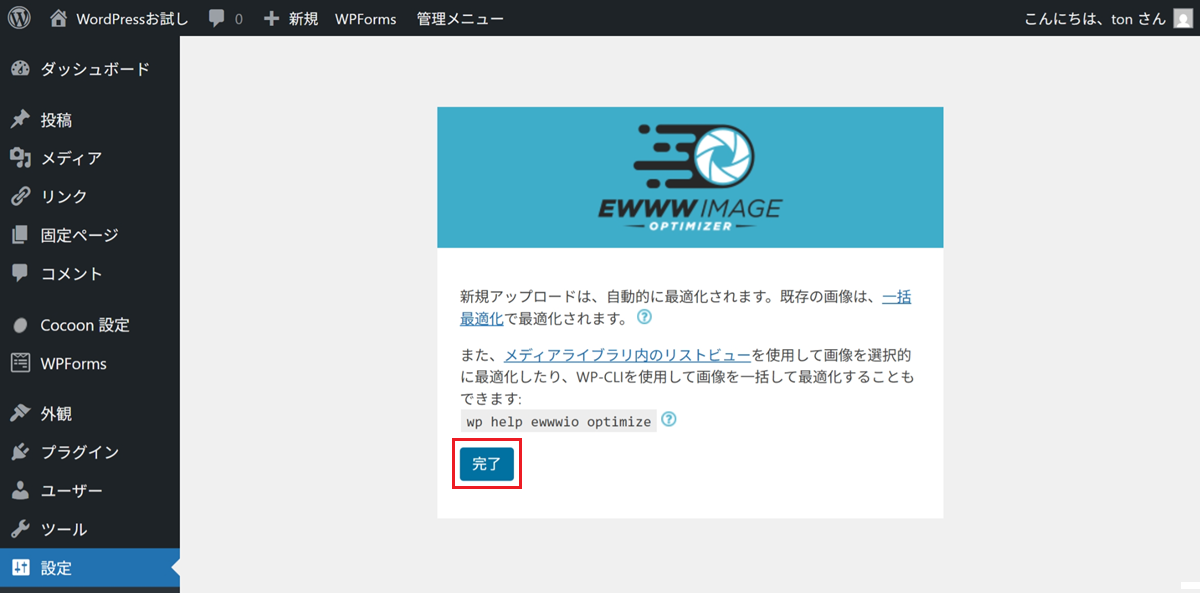The height and width of the screenshot is (593, 1200).
Task: Click the plus icon for 新規
Action: 271,19
